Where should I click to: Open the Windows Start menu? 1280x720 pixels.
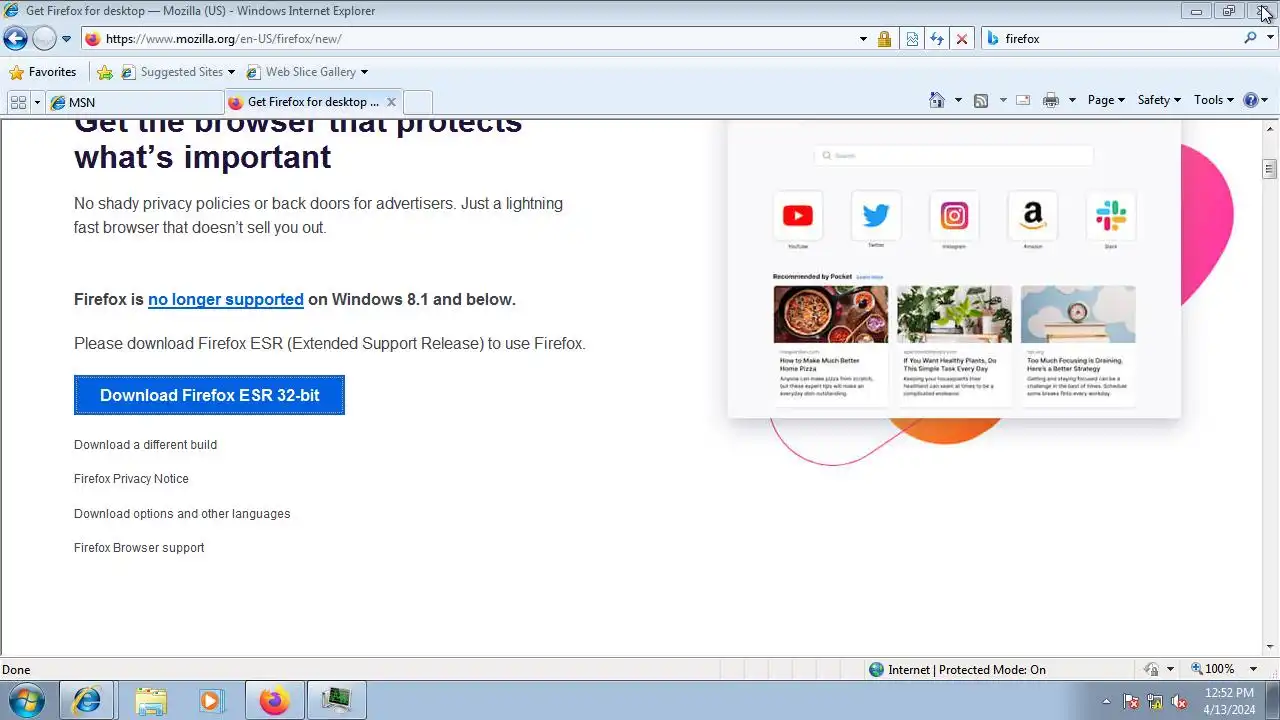[27, 700]
